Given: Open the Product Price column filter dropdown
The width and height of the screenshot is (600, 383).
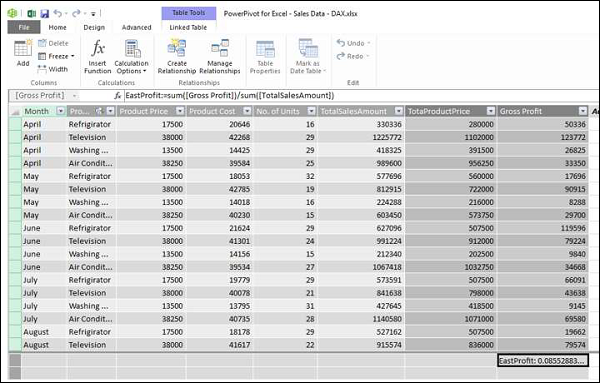Looking at the screenshot, I should click(180, 111).
